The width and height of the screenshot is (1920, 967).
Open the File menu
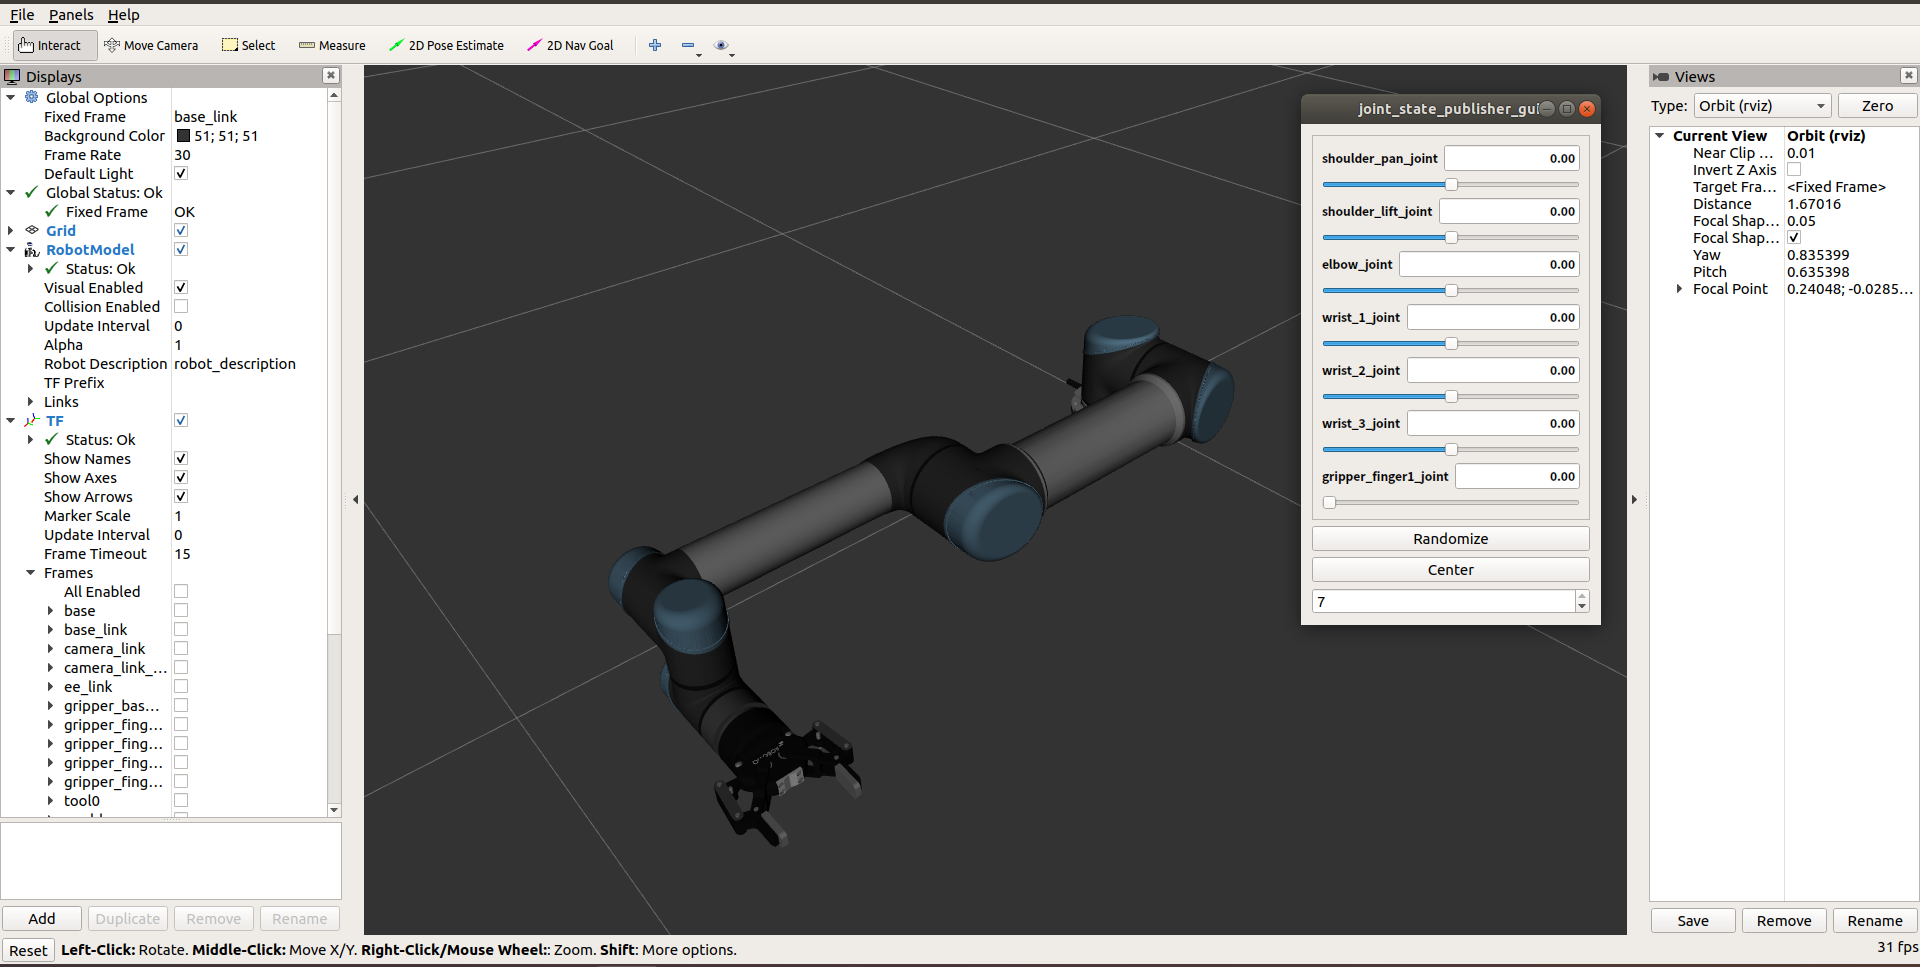point(21,15)
